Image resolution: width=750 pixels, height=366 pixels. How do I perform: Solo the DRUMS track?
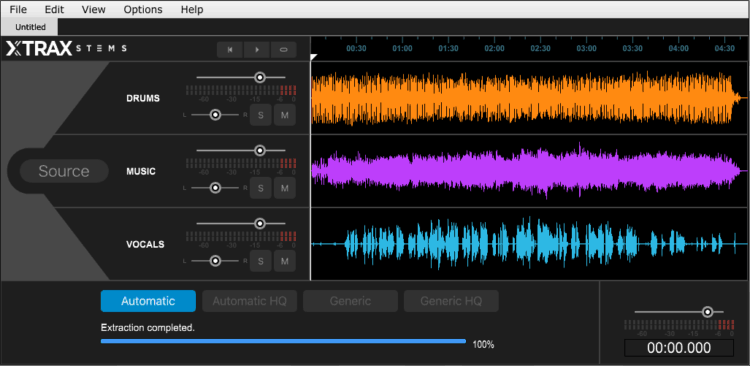point(261,115)
